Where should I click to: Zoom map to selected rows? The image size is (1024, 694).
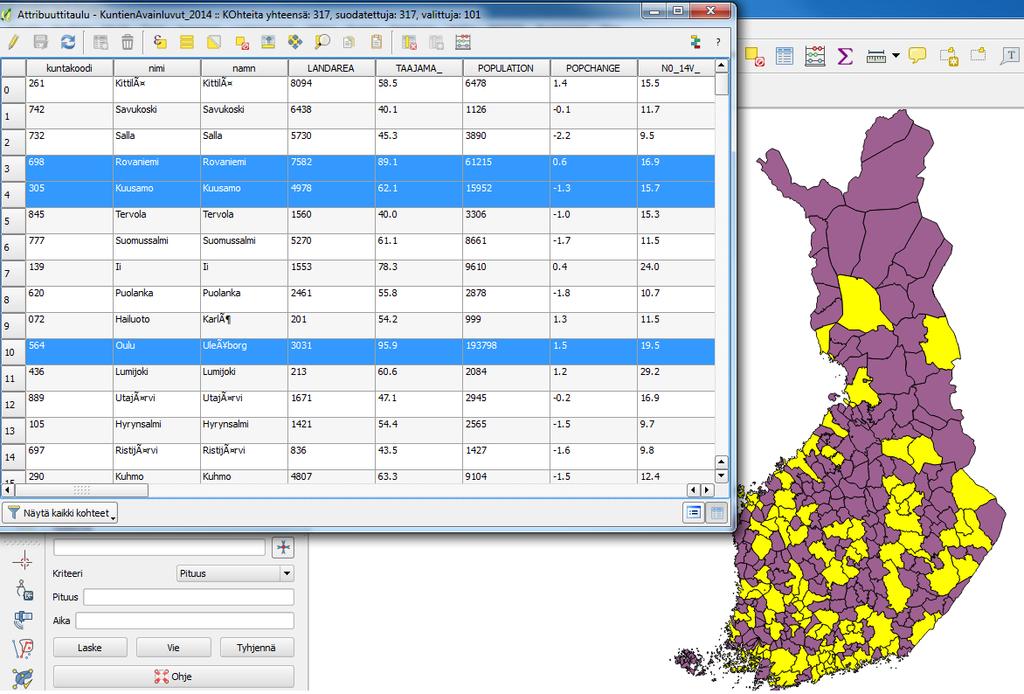point(322,42)
